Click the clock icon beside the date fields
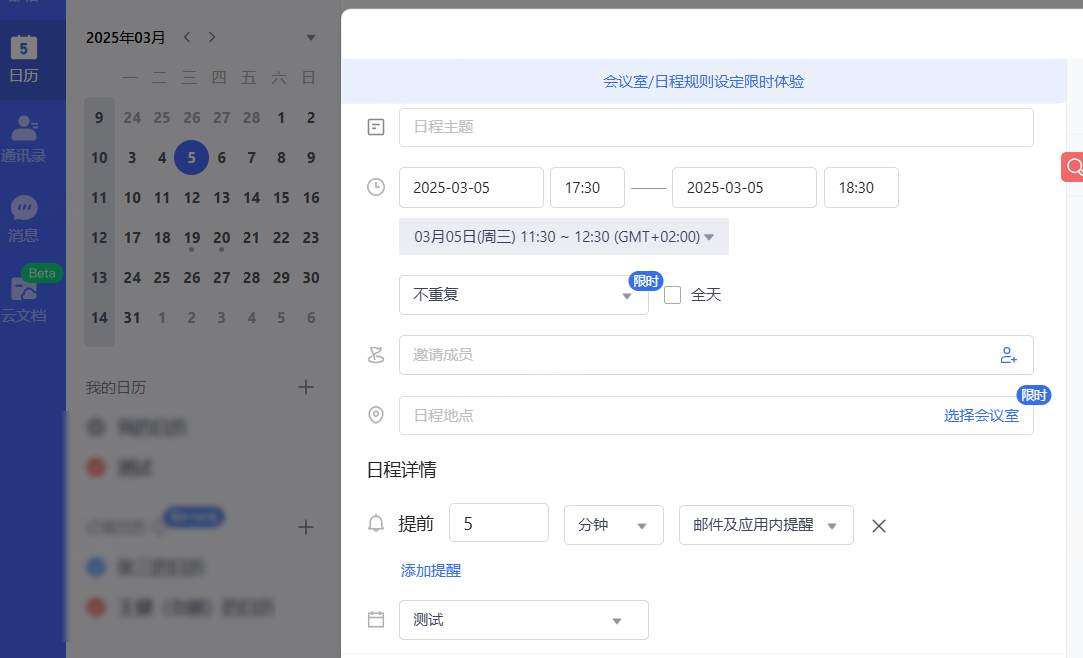 pyautogui.click(x=376, y=187)
